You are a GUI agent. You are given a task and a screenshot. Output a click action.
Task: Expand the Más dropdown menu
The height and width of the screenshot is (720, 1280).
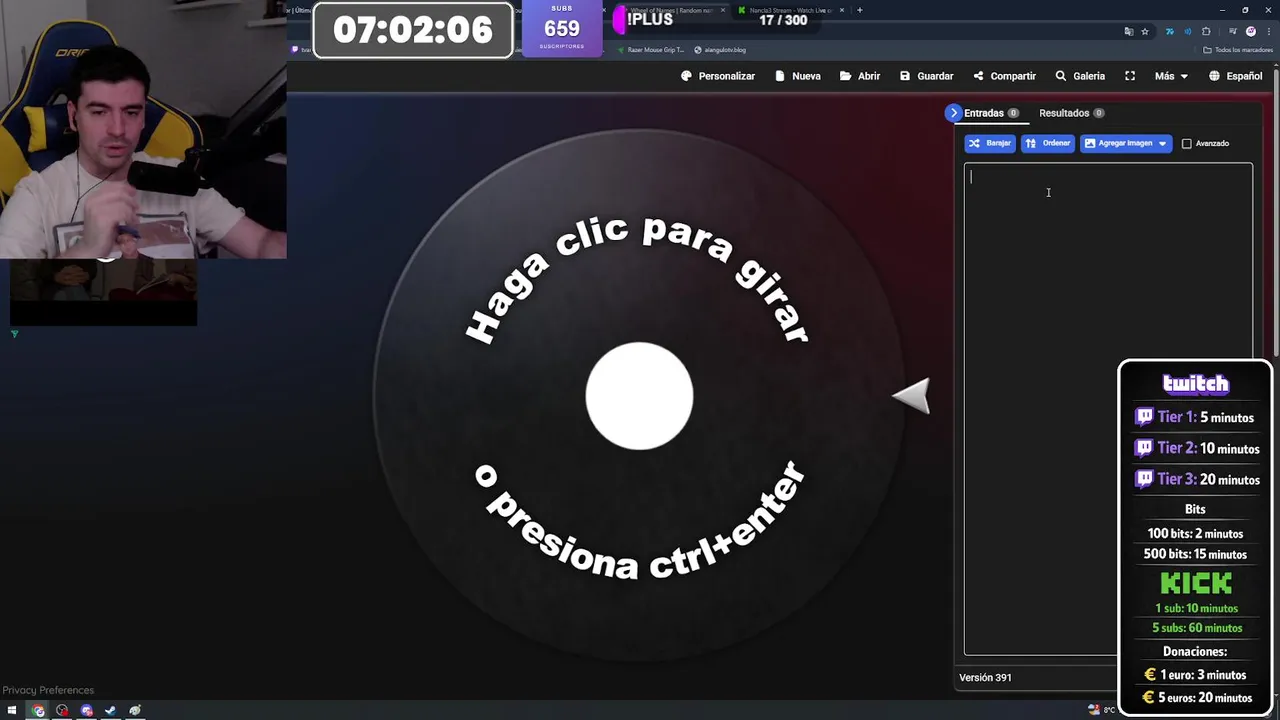coord(1171,76)
